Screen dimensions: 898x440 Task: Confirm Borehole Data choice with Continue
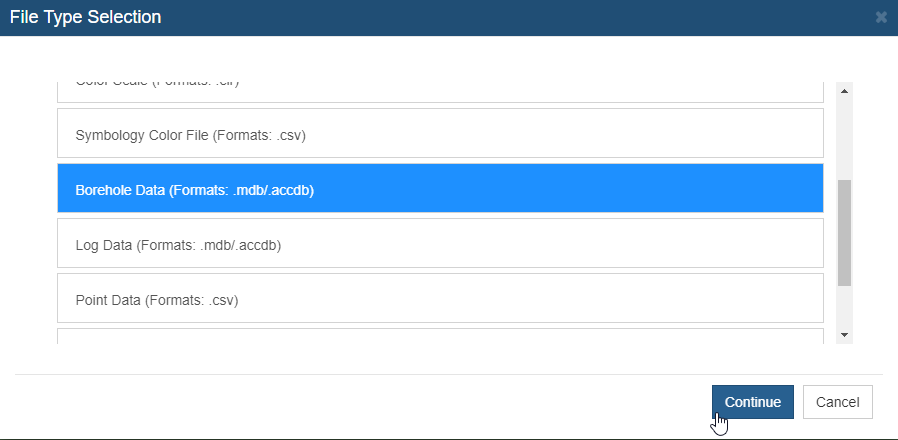(753, 402)
